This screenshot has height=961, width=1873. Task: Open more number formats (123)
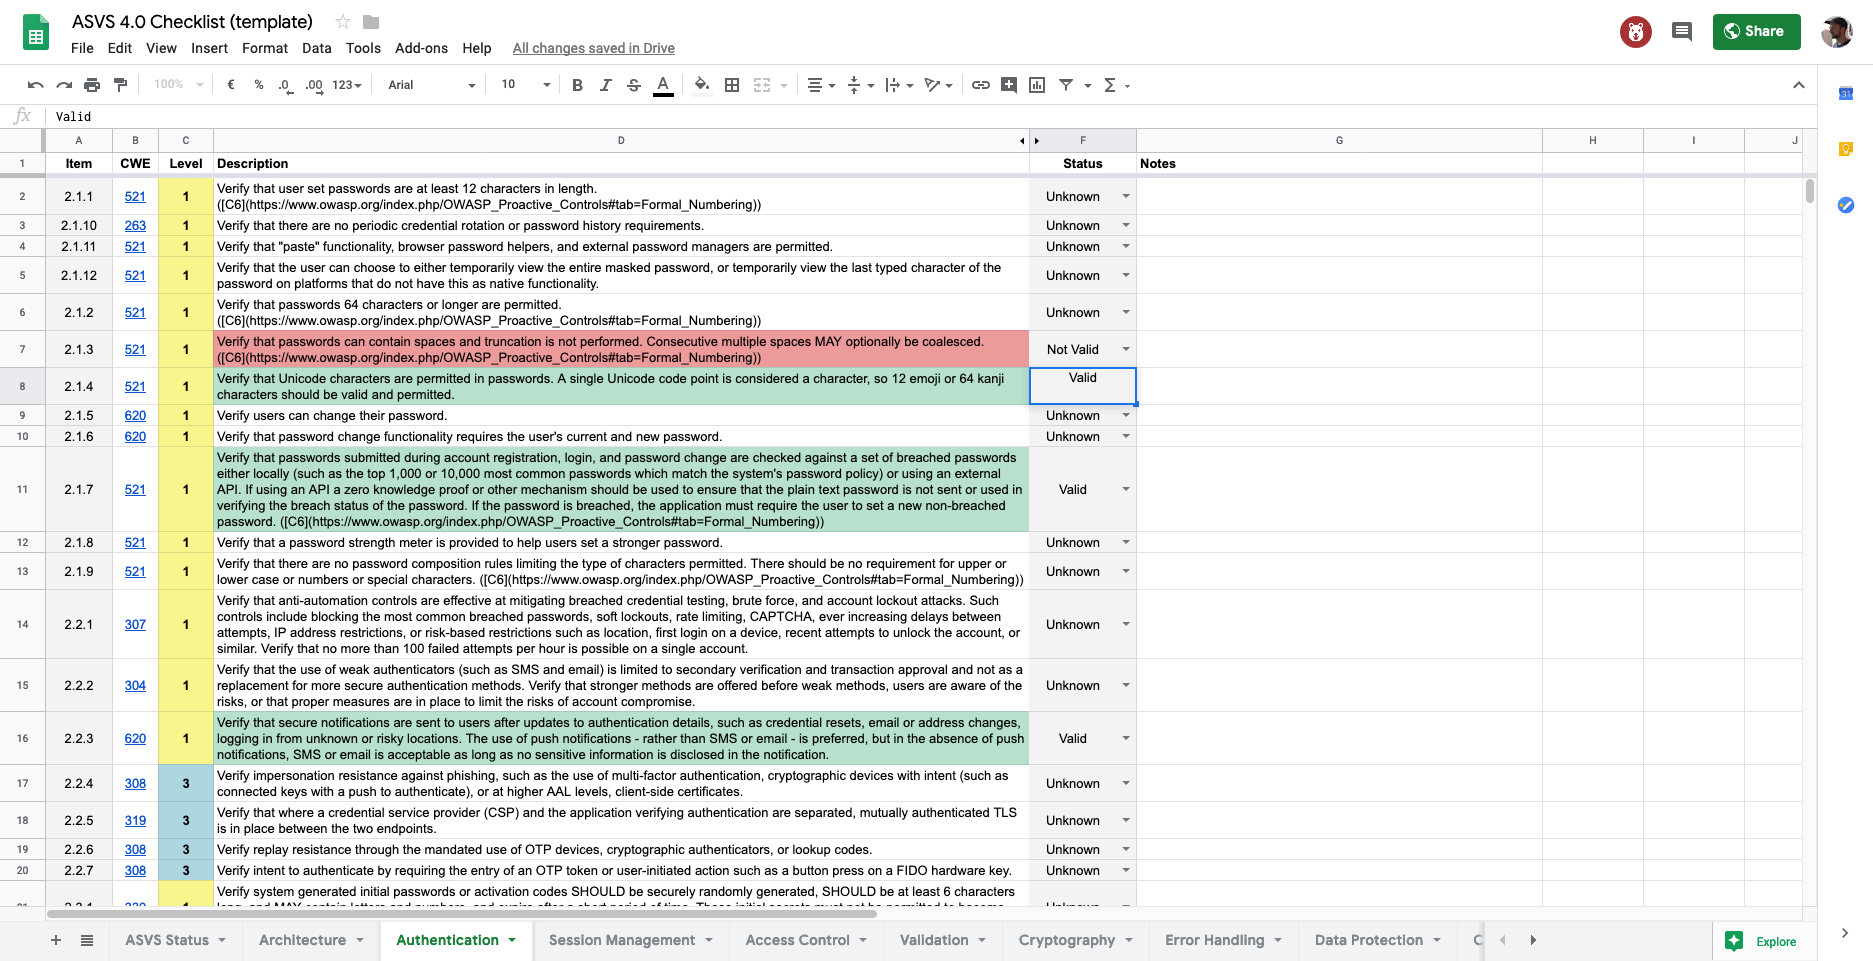346,85
